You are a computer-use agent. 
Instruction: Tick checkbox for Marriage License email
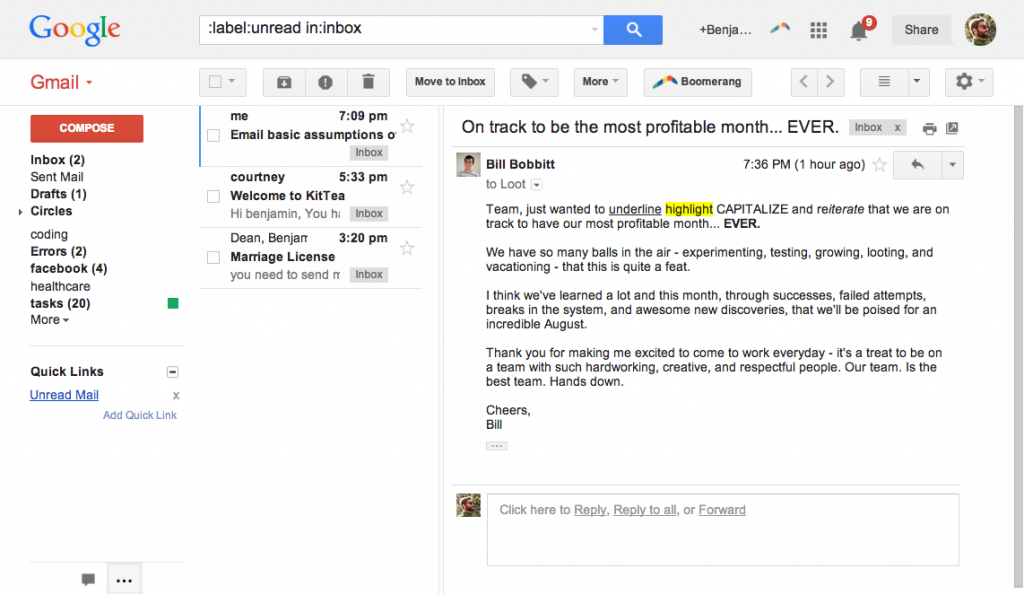tap(214, 257)
